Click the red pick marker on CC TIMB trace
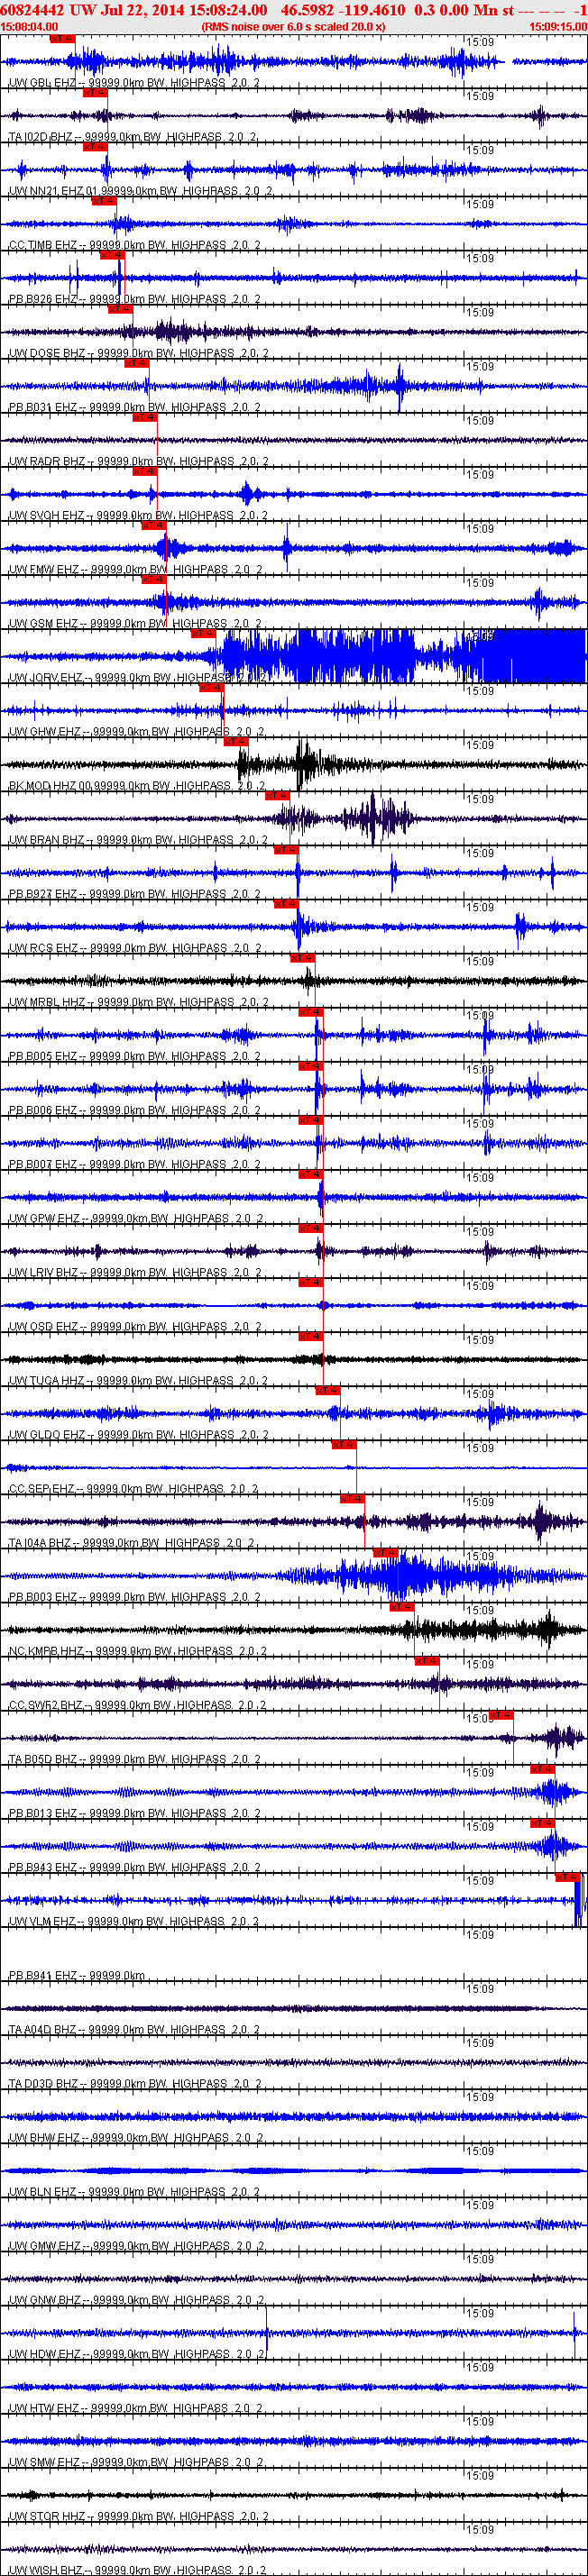588x2576 pixels. (103, 200)
